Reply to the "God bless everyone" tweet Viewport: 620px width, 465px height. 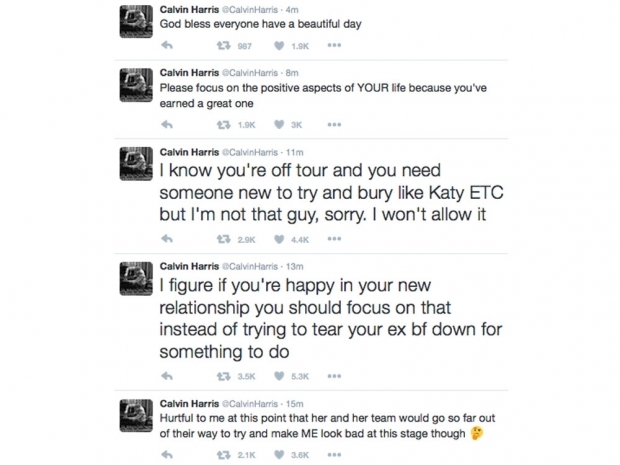[167, 45]
